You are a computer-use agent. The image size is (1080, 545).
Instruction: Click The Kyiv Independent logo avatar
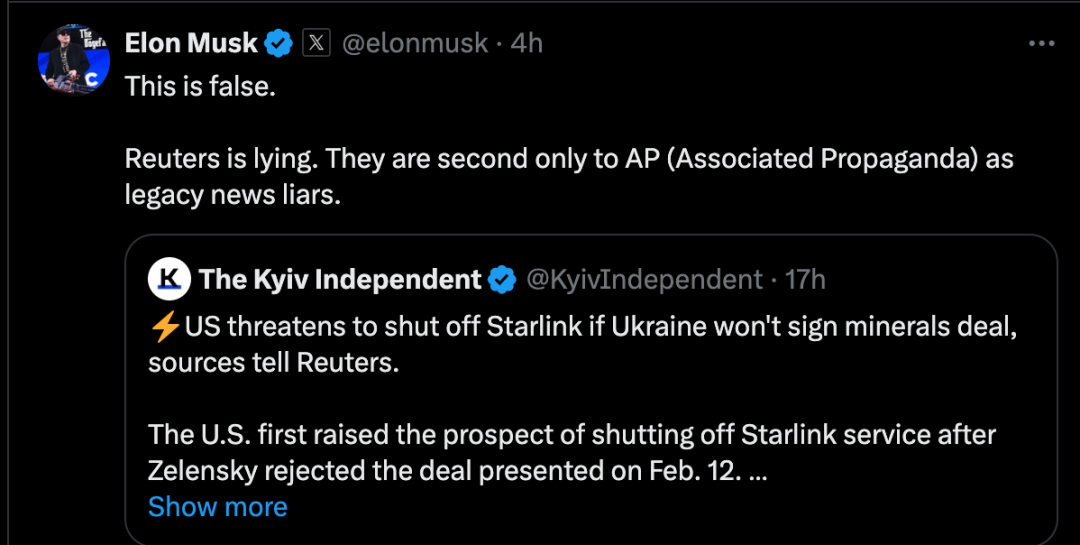[x=169, y=279]
